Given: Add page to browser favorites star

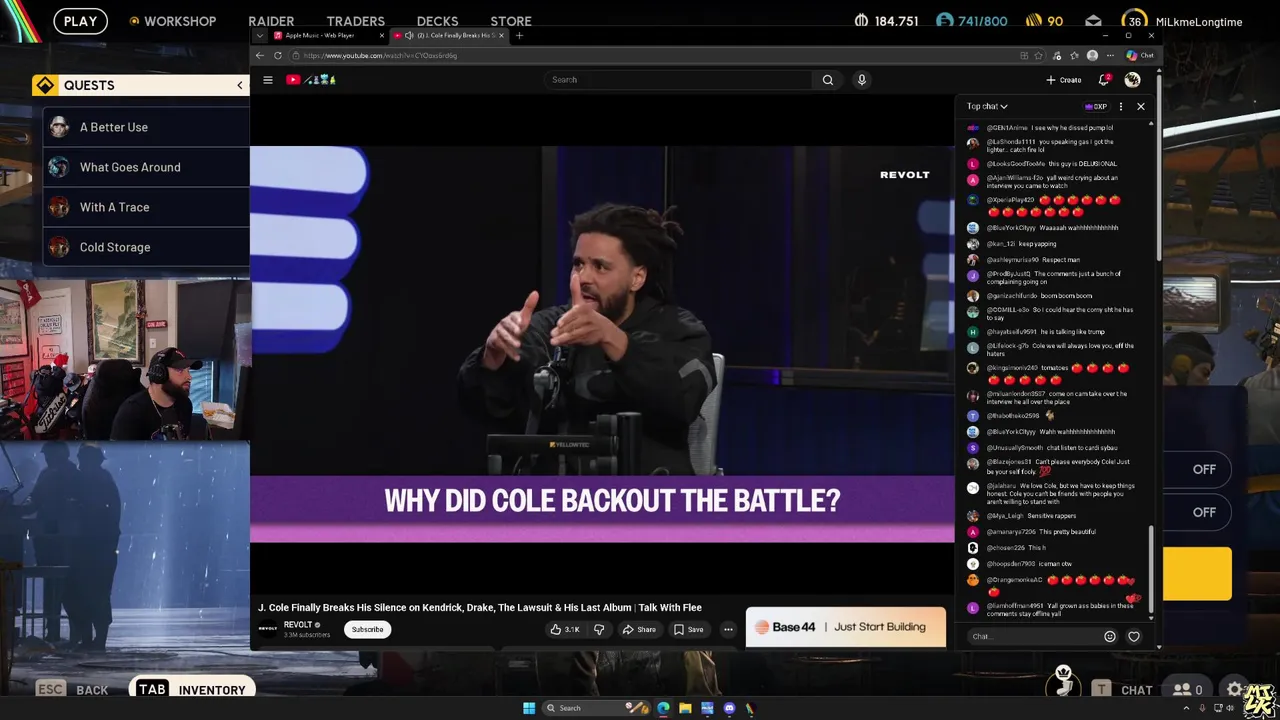Looking at the screenshot, I should point(1039,56).
